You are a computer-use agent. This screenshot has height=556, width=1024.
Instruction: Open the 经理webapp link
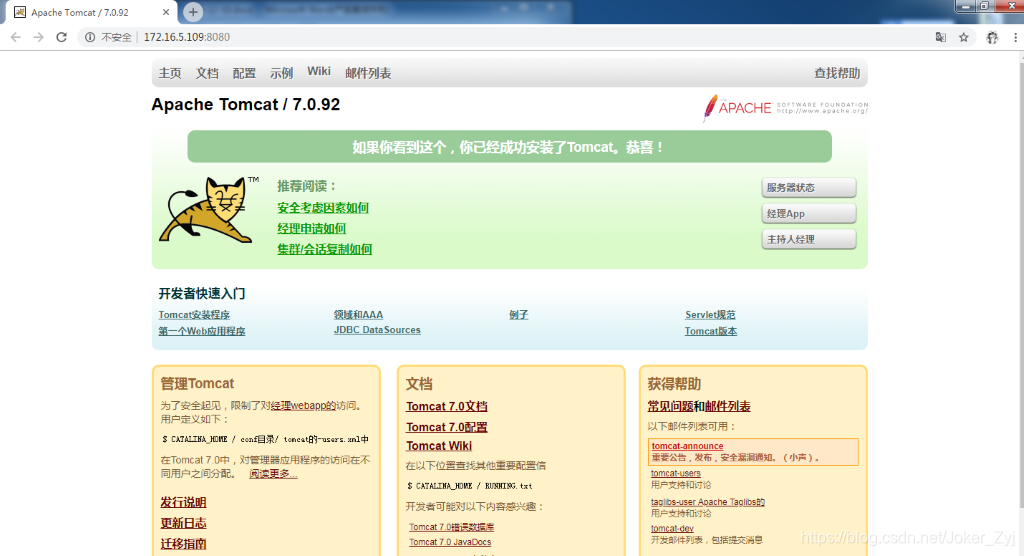(303, 405)
